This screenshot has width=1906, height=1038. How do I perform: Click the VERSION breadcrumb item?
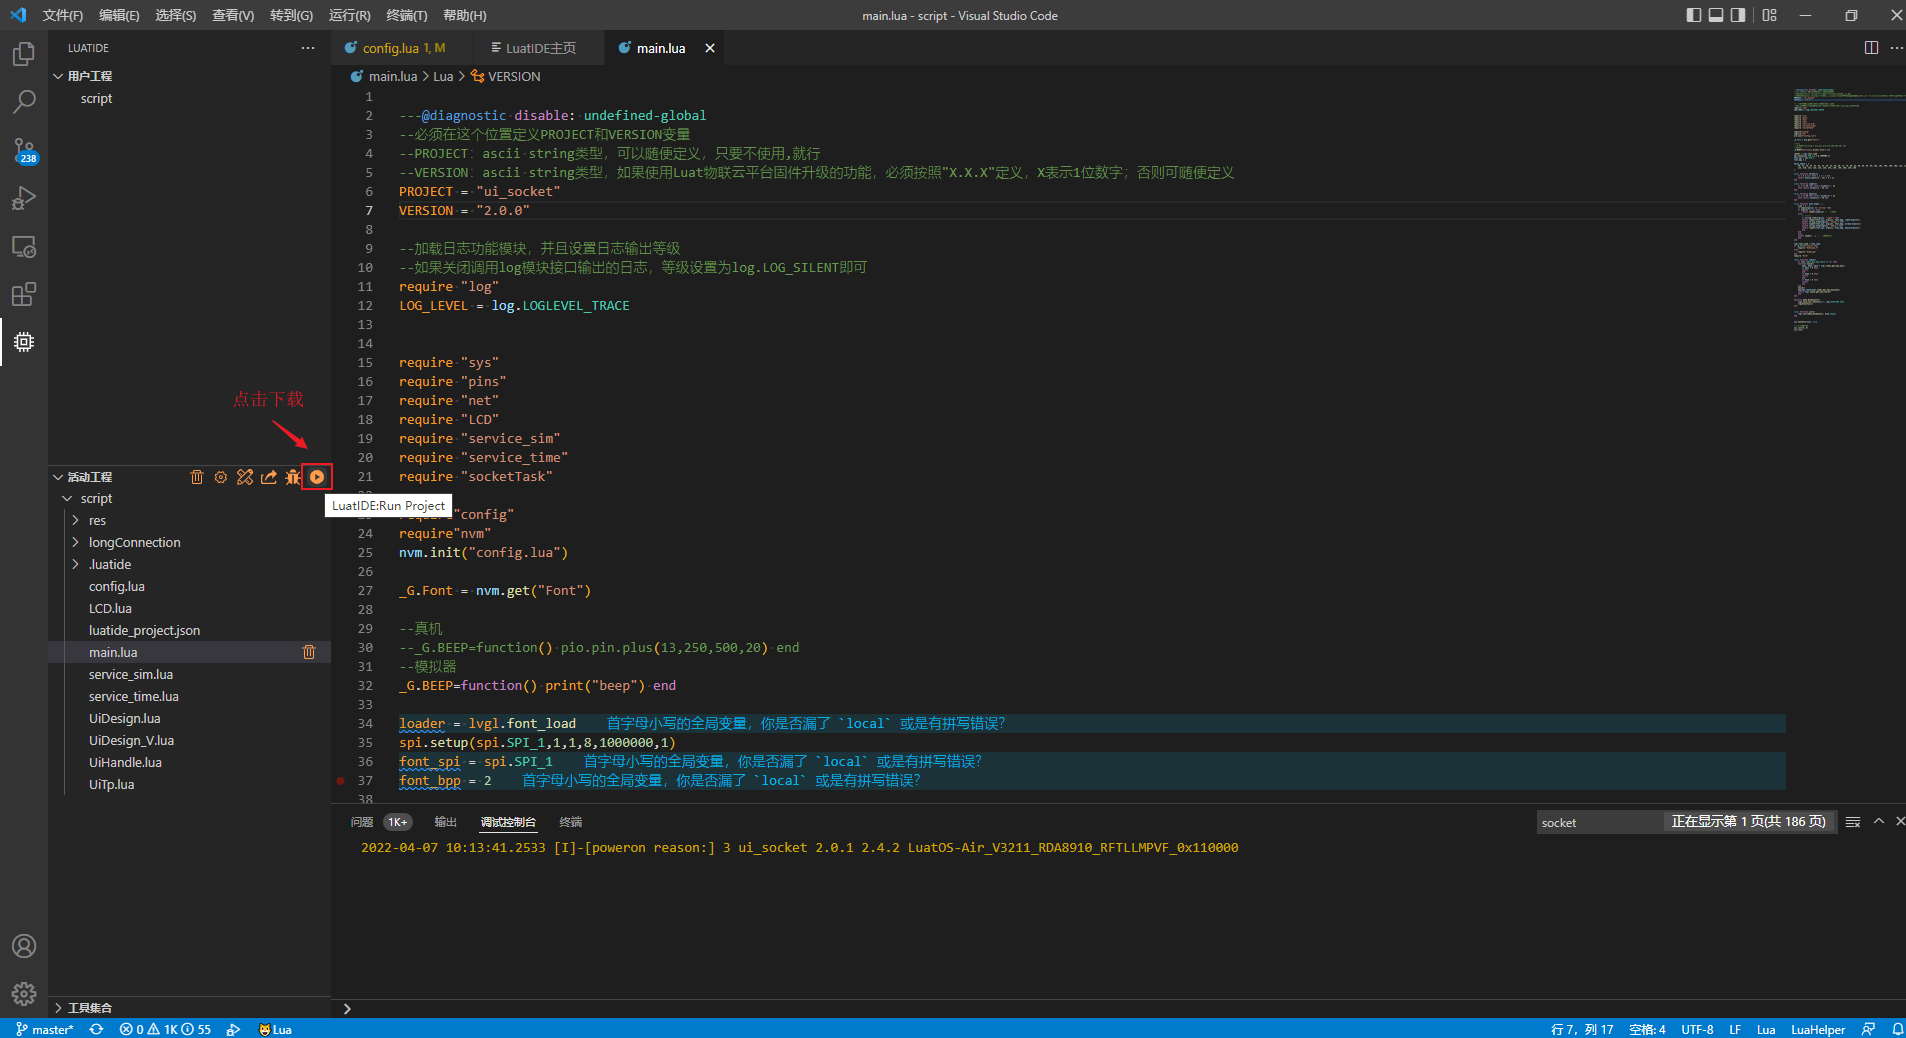[x=506, y=76]
